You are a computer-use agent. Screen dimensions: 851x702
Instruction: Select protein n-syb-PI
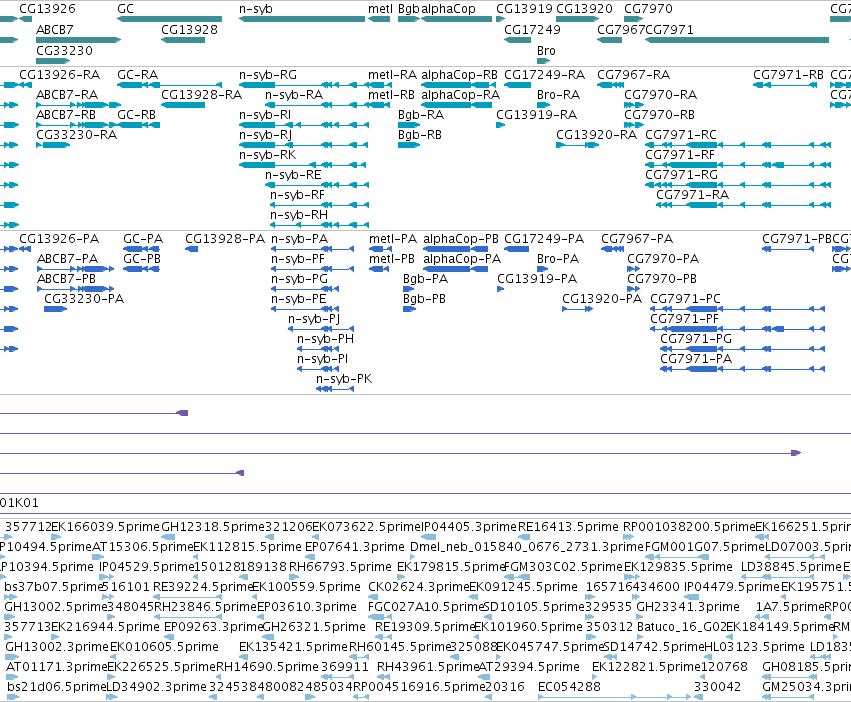[x=322, y=359]
